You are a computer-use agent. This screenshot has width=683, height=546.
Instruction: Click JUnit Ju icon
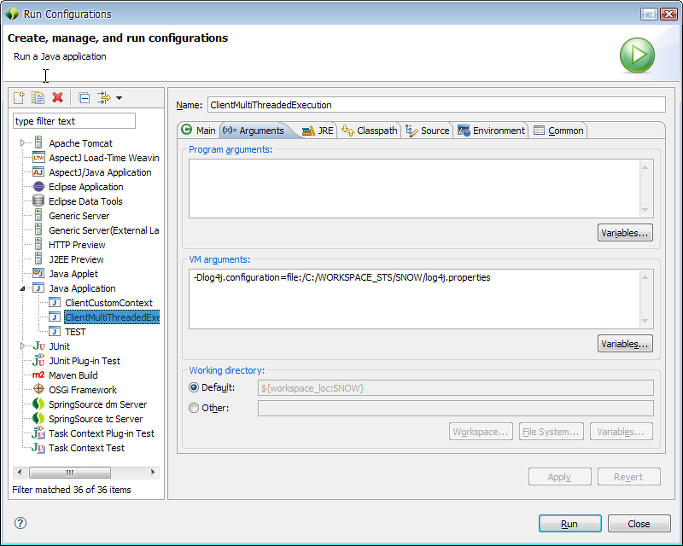[39, 346]
